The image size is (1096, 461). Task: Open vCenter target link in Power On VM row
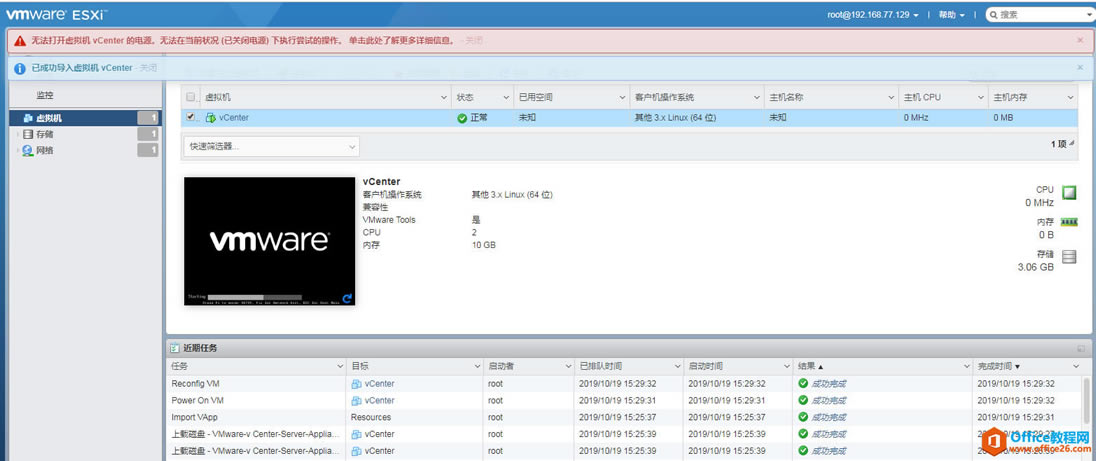coord(379,400)
